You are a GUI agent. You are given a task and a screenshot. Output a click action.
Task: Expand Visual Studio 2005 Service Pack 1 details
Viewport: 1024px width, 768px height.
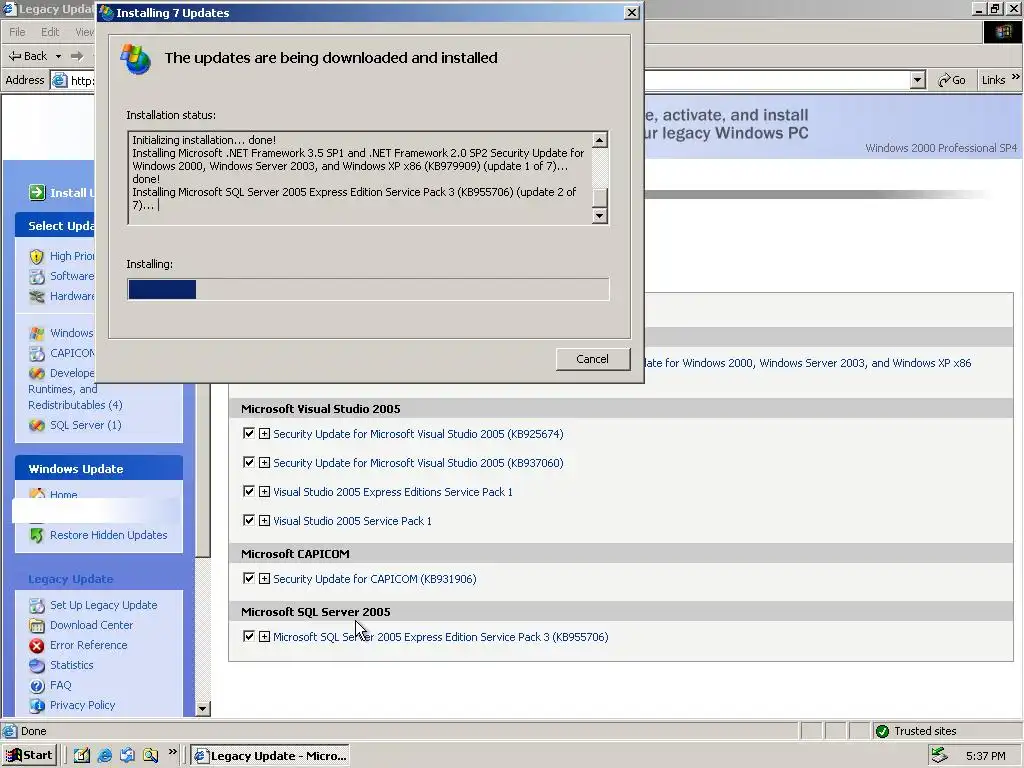pos(264,521)
